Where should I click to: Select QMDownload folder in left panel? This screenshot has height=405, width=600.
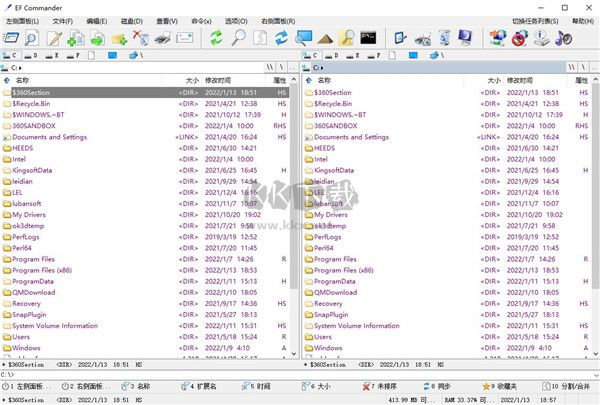pos(145,292)
